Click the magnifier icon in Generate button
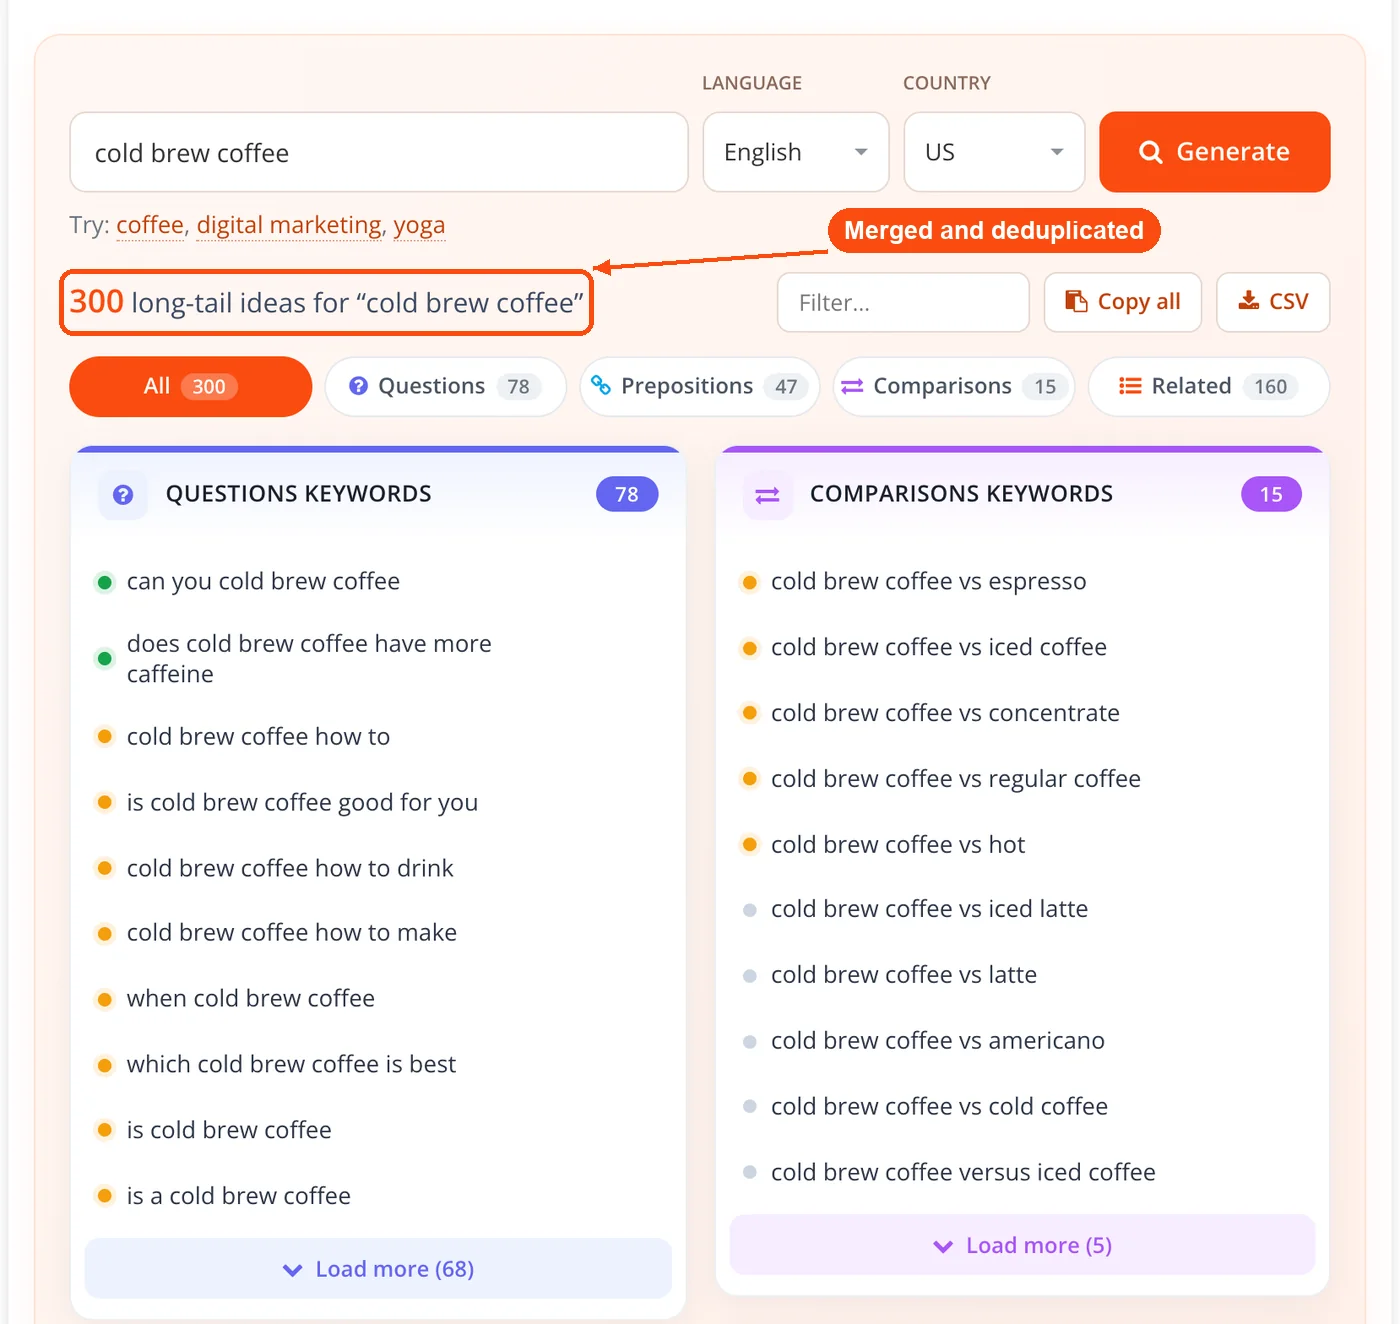 click(x=1151, y=152)
